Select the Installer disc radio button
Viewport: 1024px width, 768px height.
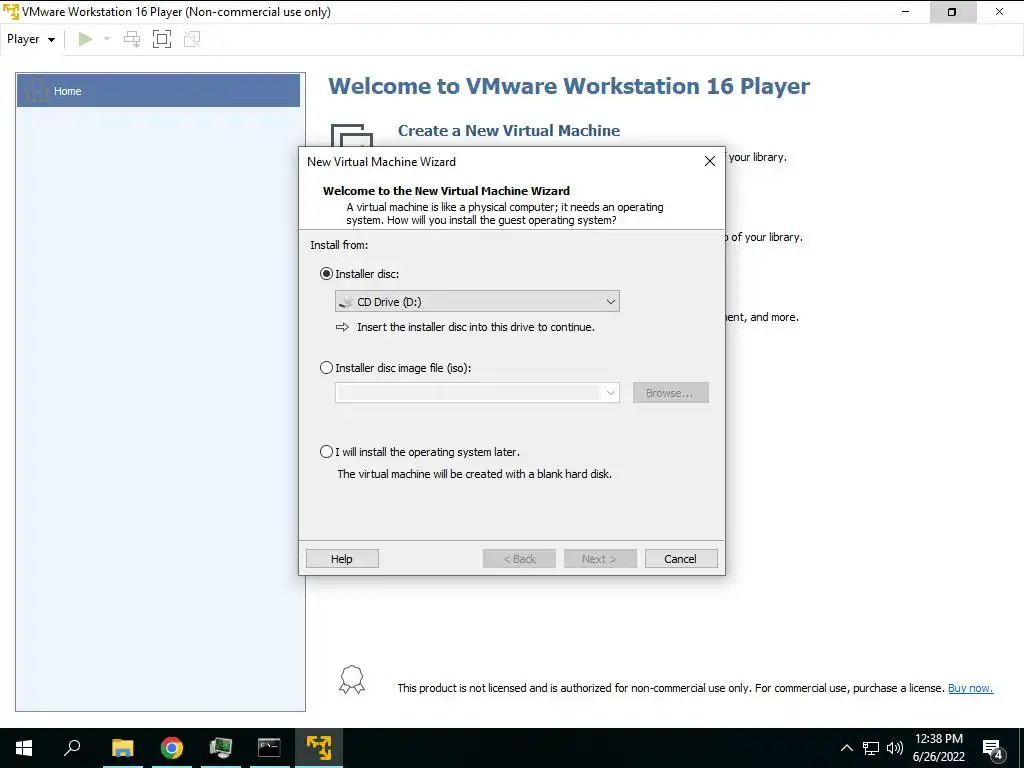click(326, 274)
